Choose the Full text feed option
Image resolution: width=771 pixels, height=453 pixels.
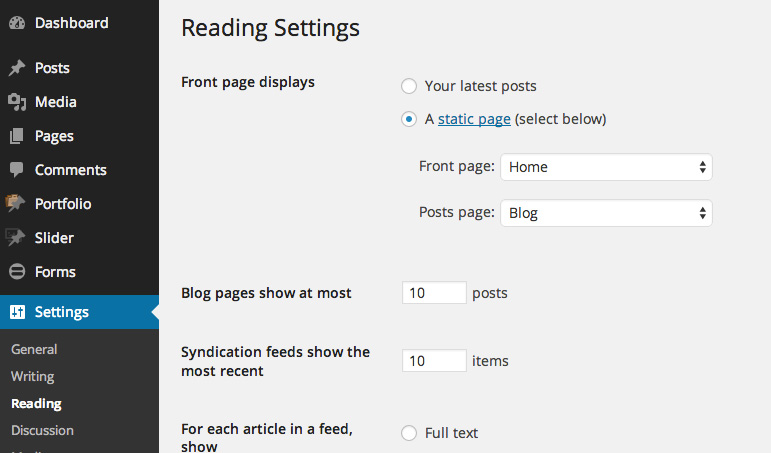[409, 433]
